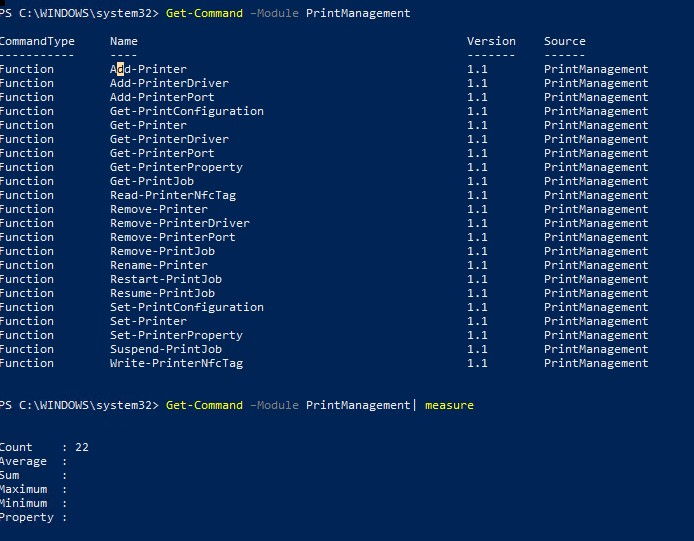
Task: Select the Write-PrinterNfcTag entry
Action: (176, 363)
